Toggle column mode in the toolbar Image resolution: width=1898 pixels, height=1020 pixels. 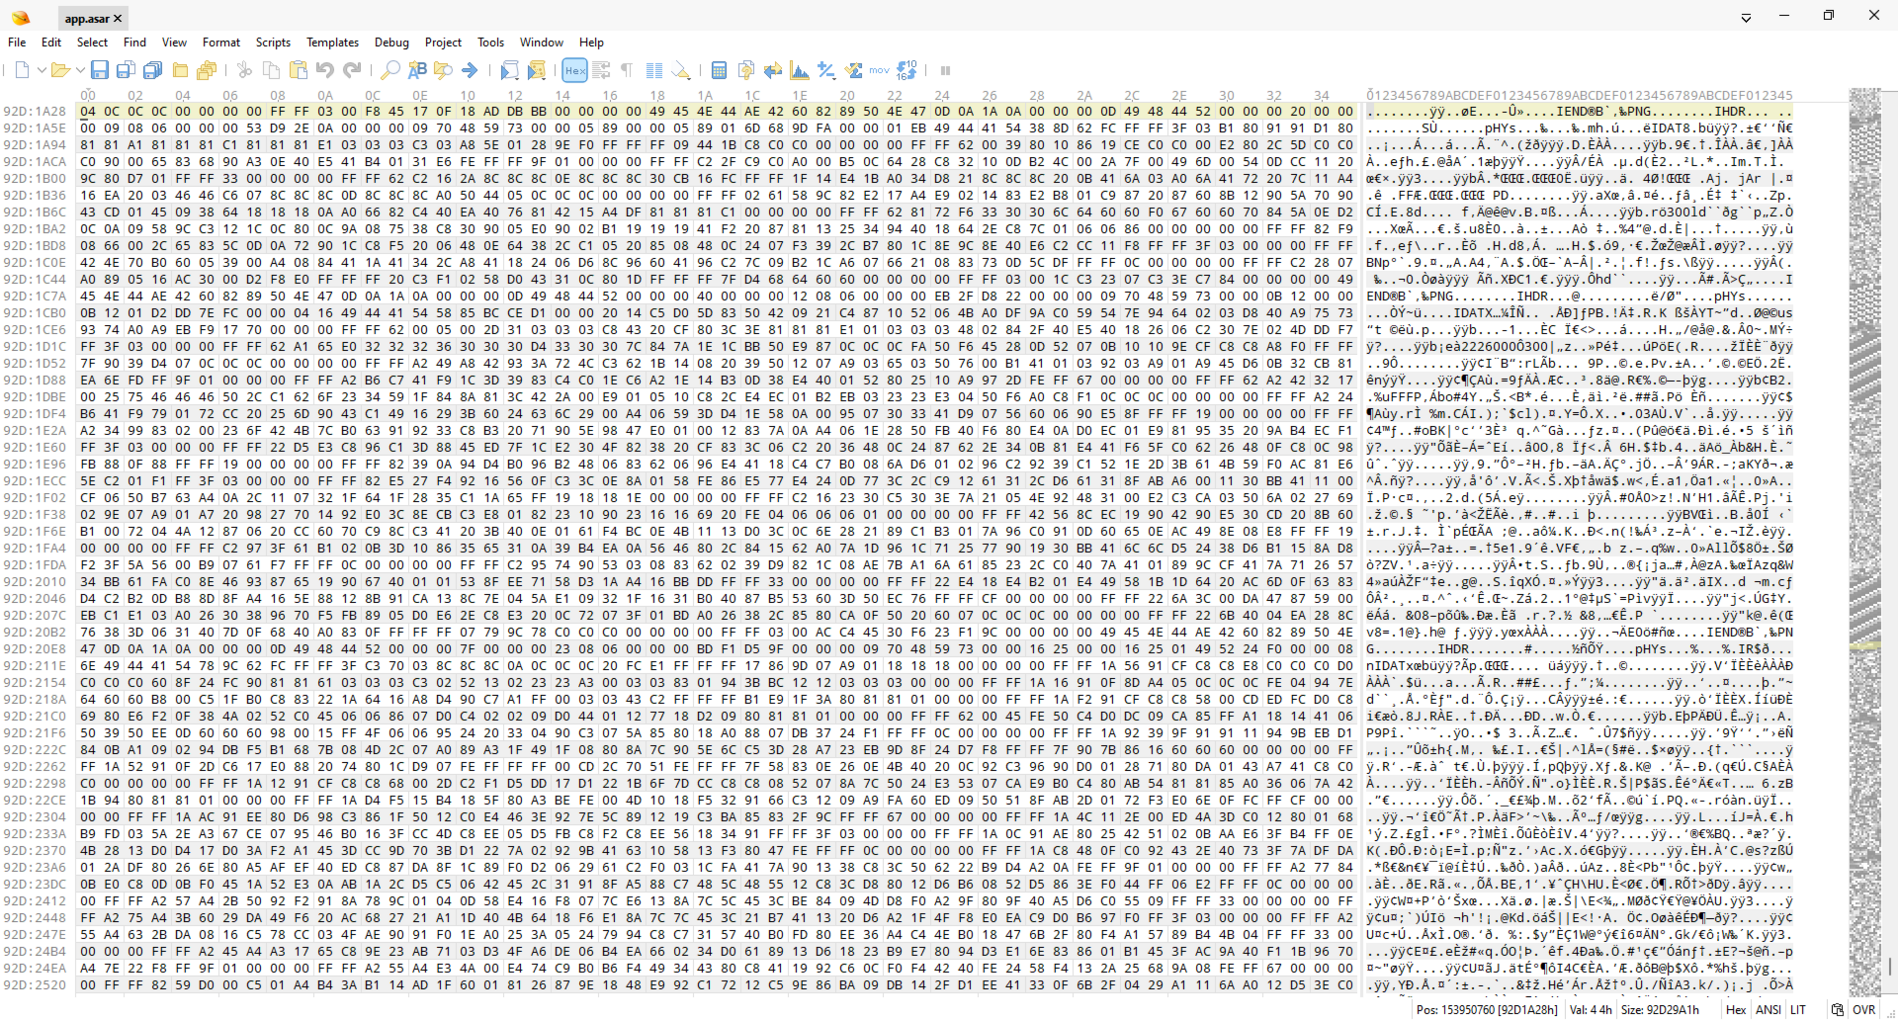pos(654,70)
